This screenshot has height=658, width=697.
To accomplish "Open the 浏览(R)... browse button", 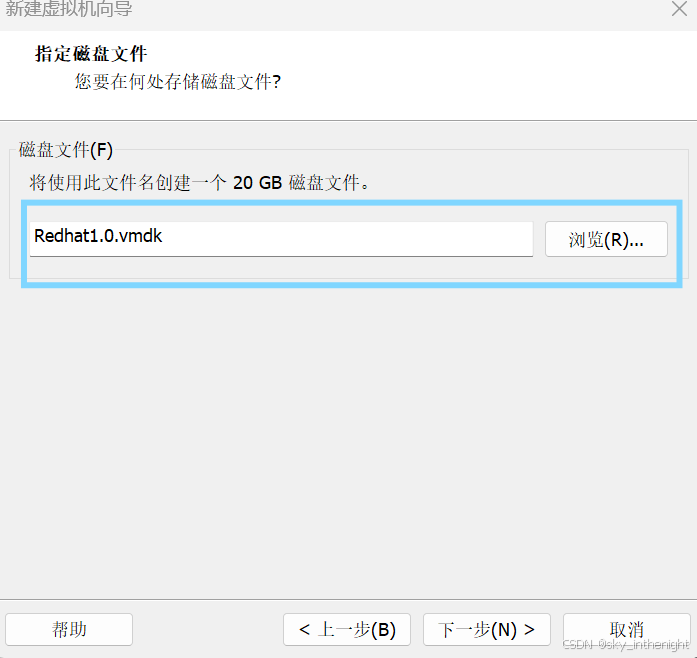I will [606, 239].
